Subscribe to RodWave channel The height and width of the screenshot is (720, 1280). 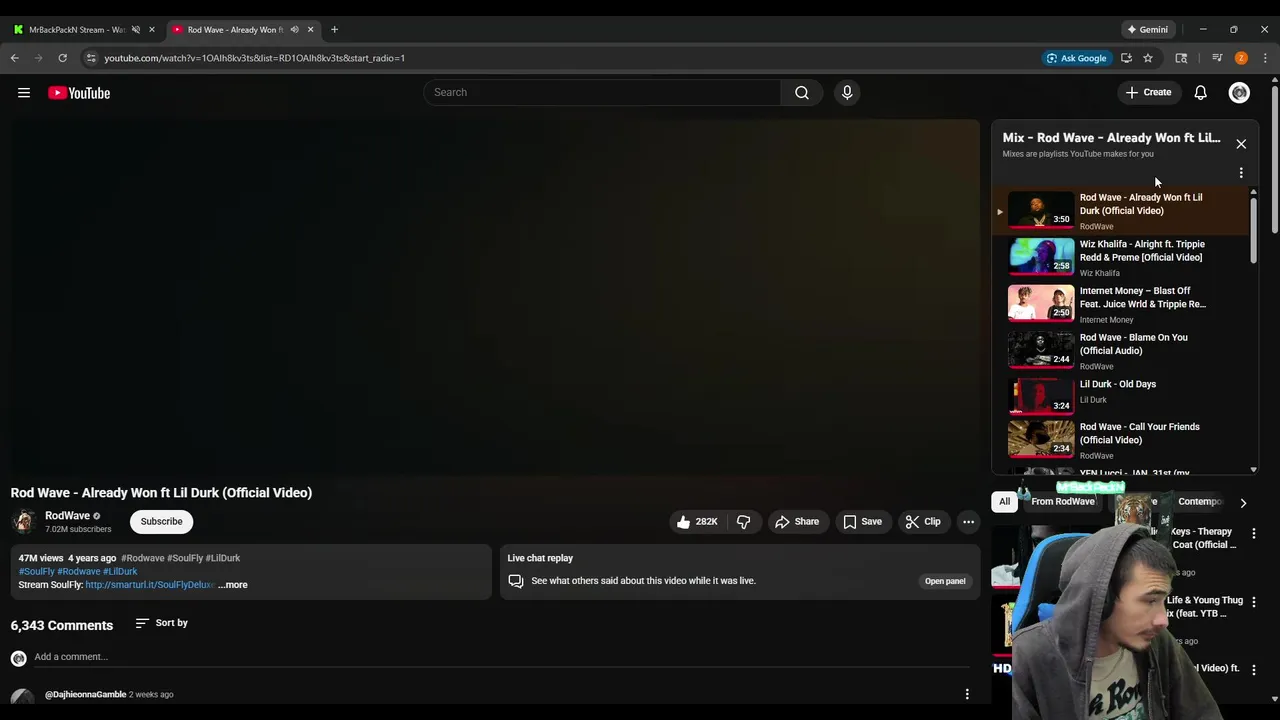[x=161, y=521]
